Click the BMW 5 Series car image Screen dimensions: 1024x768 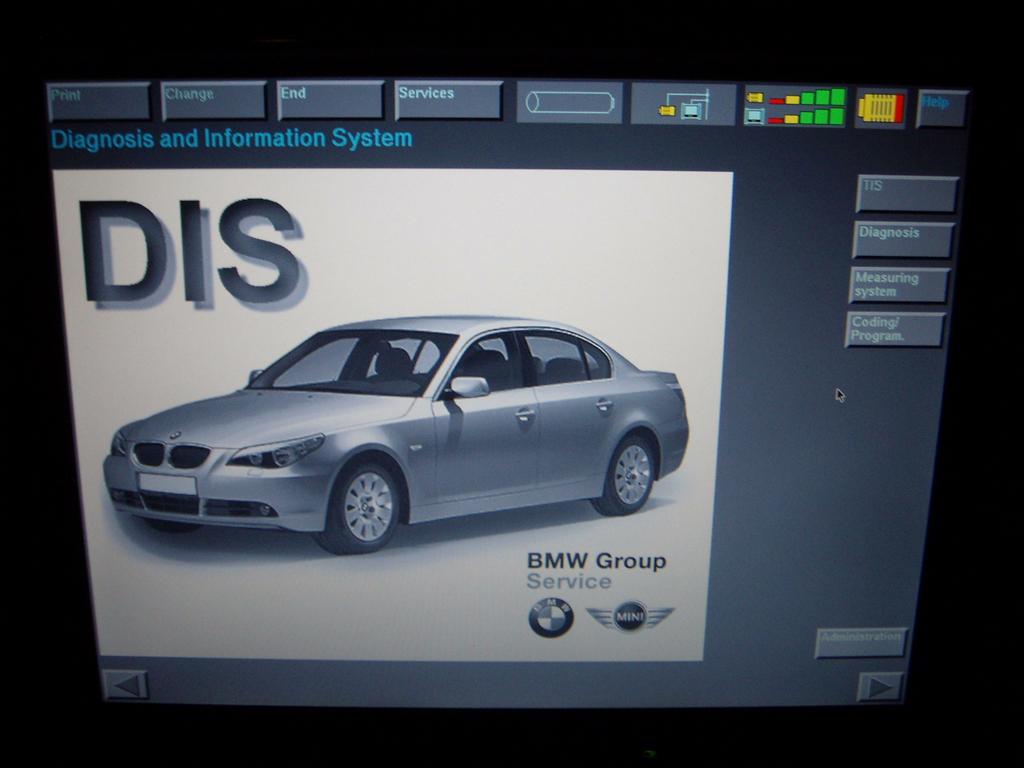click(x=396, y=434)
